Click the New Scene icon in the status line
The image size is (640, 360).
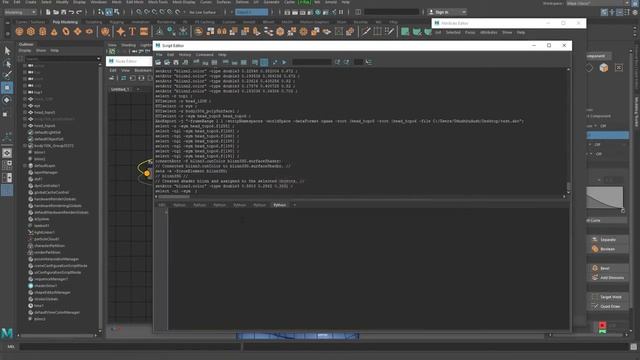(x=48, y=12)
